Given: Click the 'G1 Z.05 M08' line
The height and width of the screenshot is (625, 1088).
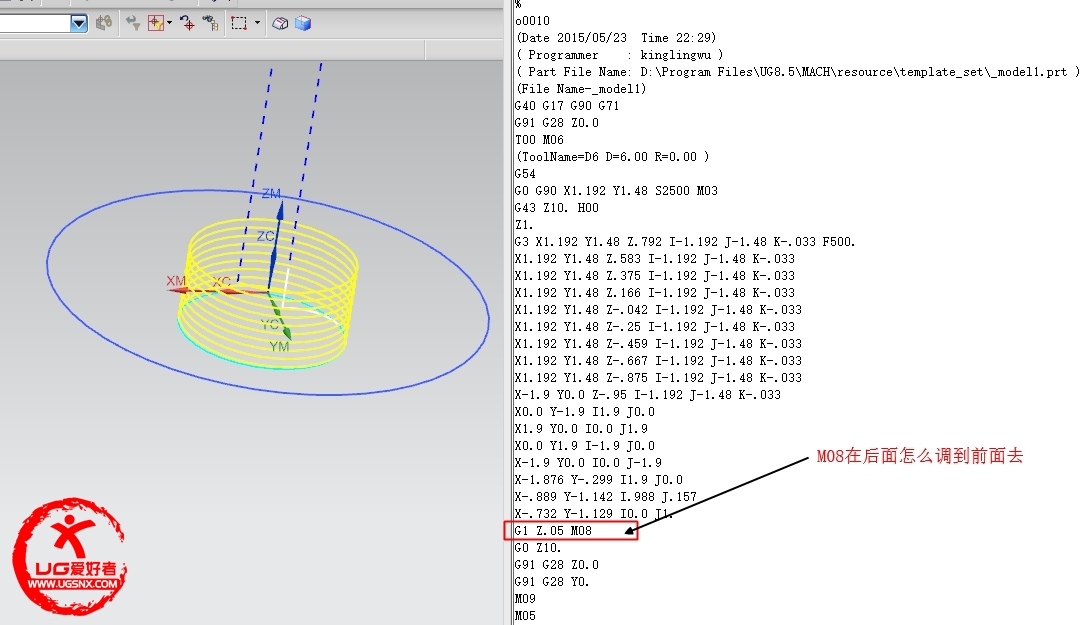Looking at the screenshot, I should tap(553, 531).
